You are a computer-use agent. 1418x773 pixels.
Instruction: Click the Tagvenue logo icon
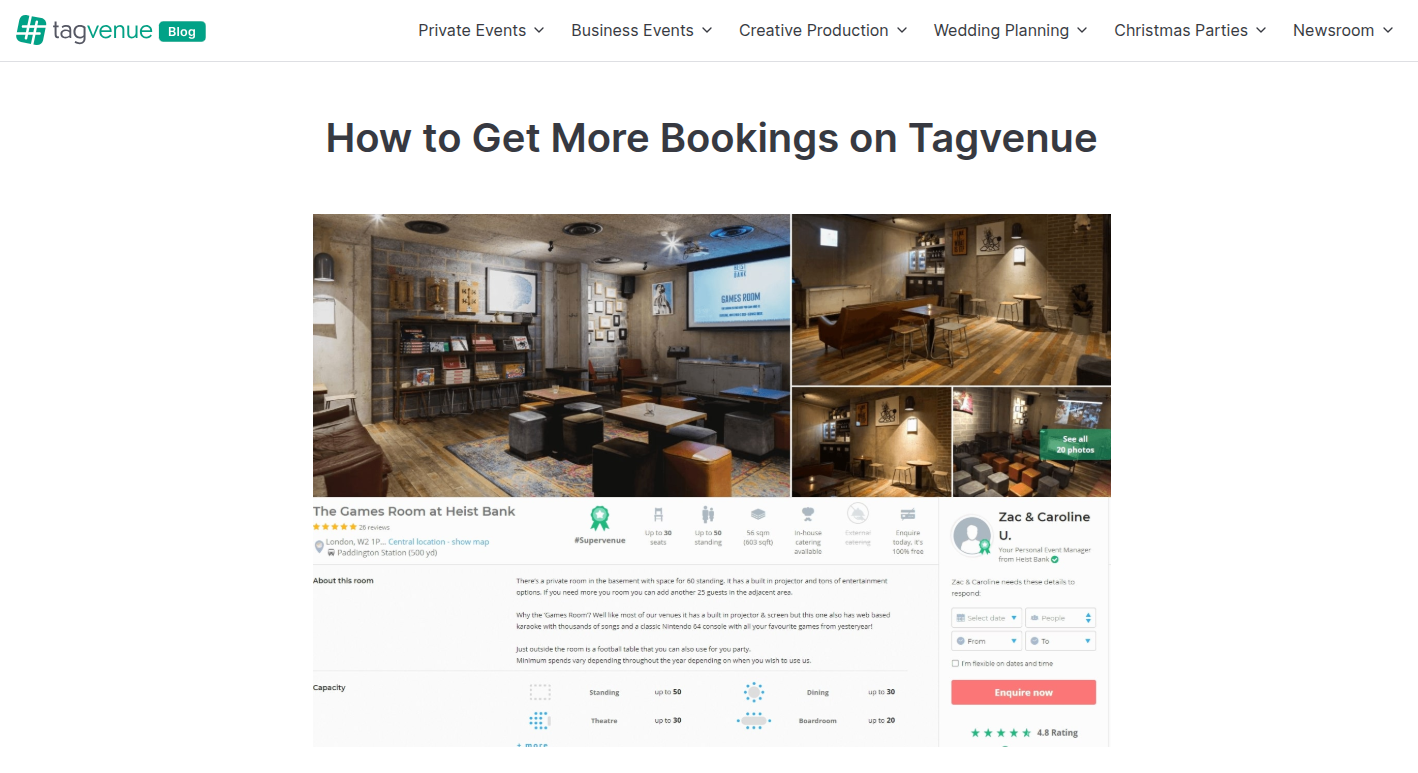pos(31,30)
